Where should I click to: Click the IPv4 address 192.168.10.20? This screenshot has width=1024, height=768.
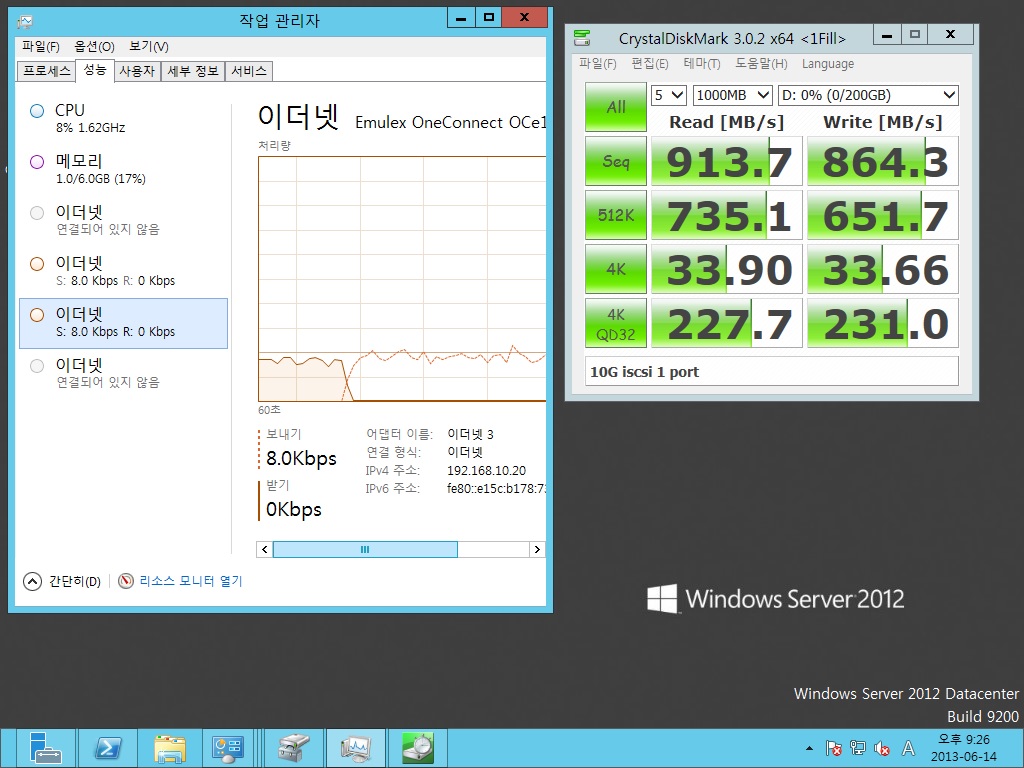click(487, 470)
